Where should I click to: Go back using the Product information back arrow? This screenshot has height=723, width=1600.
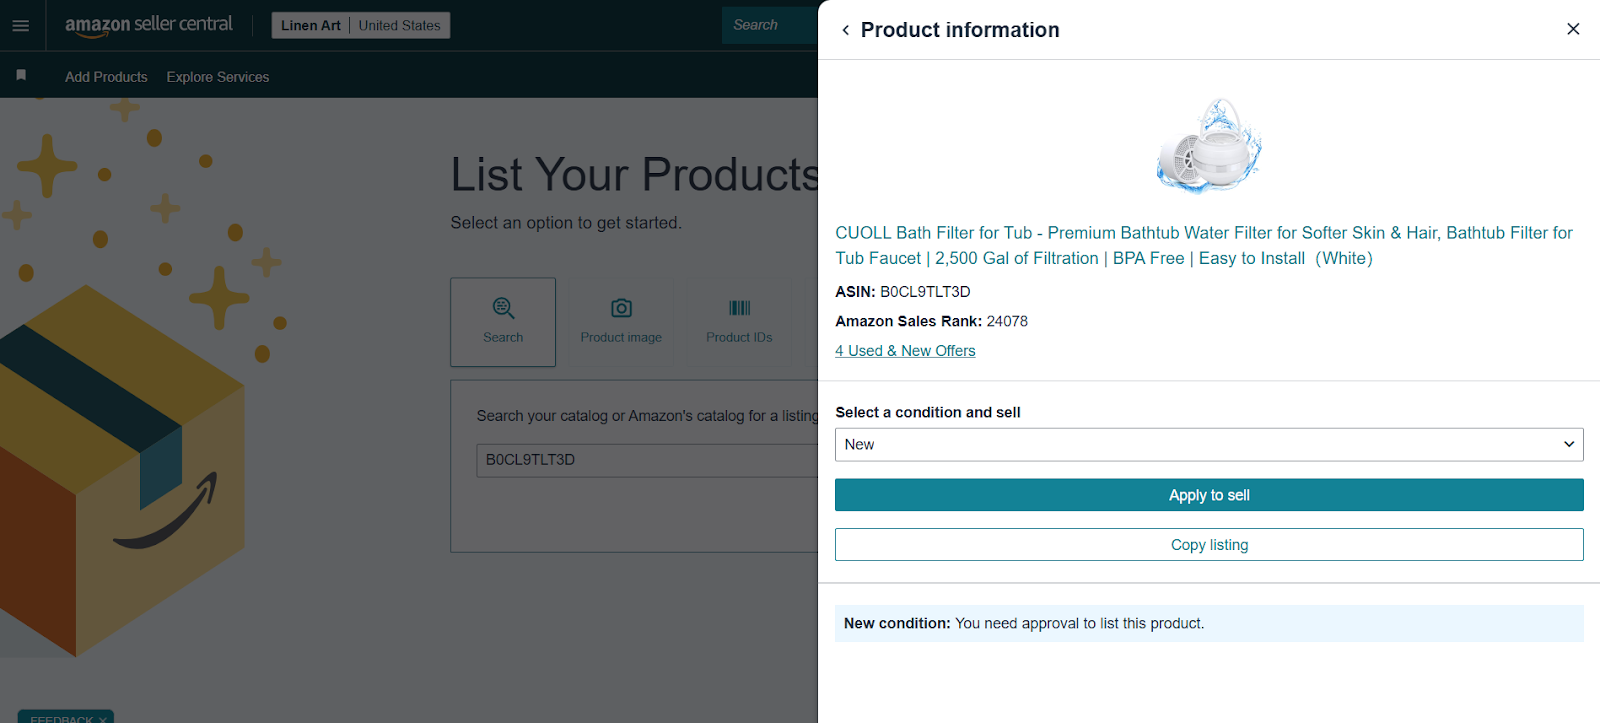[846, 30]
